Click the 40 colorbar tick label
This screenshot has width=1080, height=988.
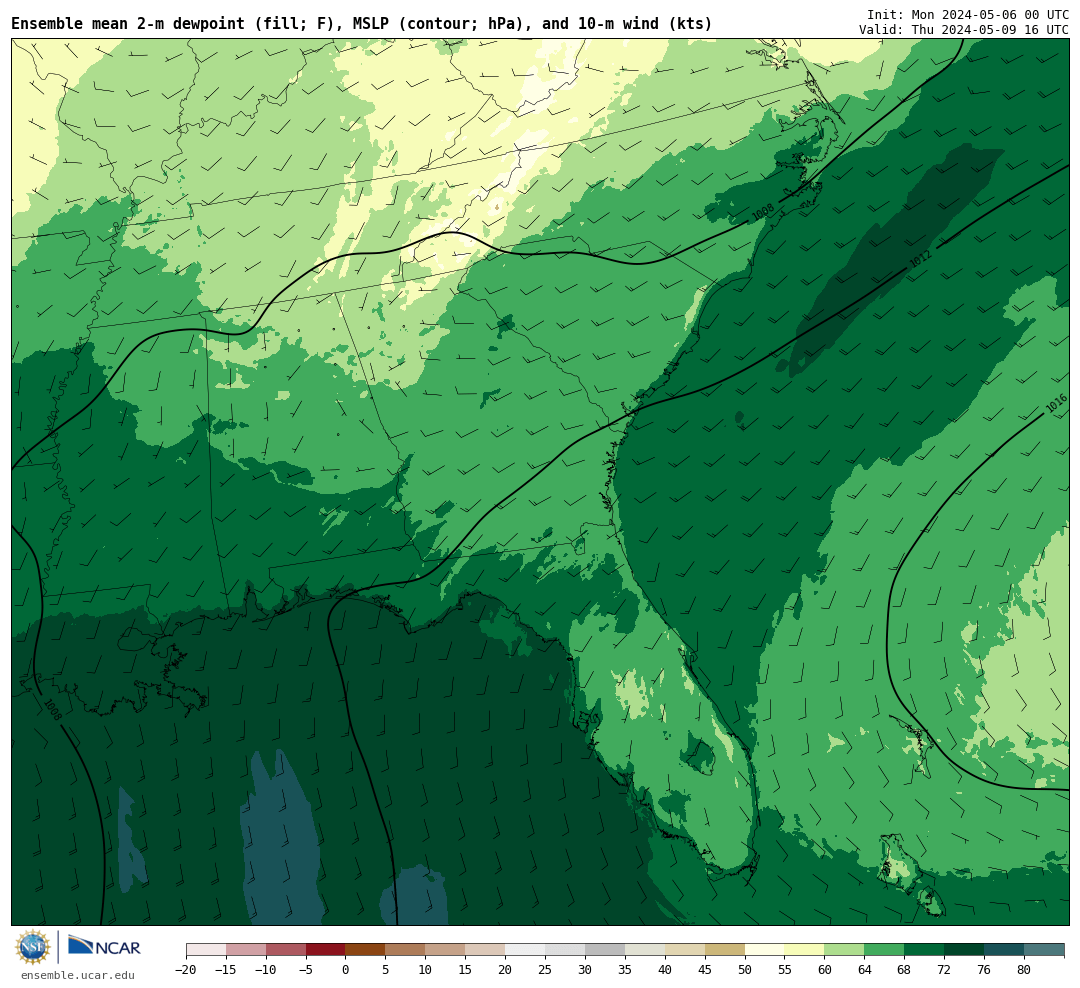(665, 970)
